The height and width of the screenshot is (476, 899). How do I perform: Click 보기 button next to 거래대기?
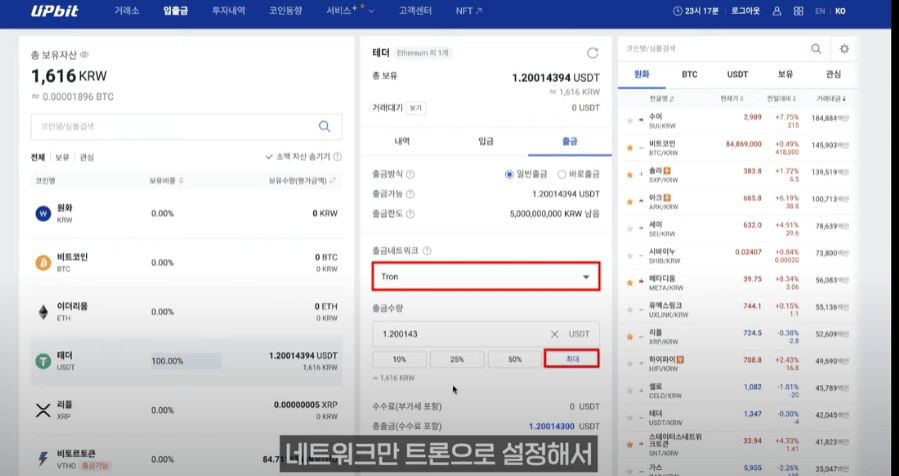pos(416,108)
